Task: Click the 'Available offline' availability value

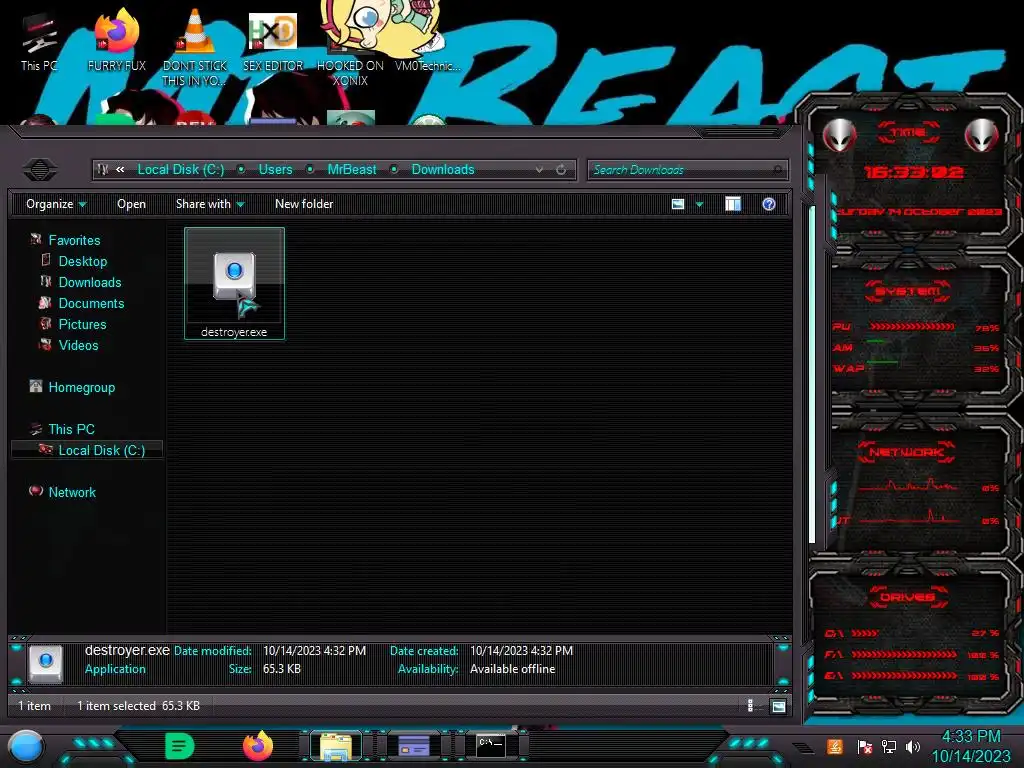Action: tap(513, 669)
